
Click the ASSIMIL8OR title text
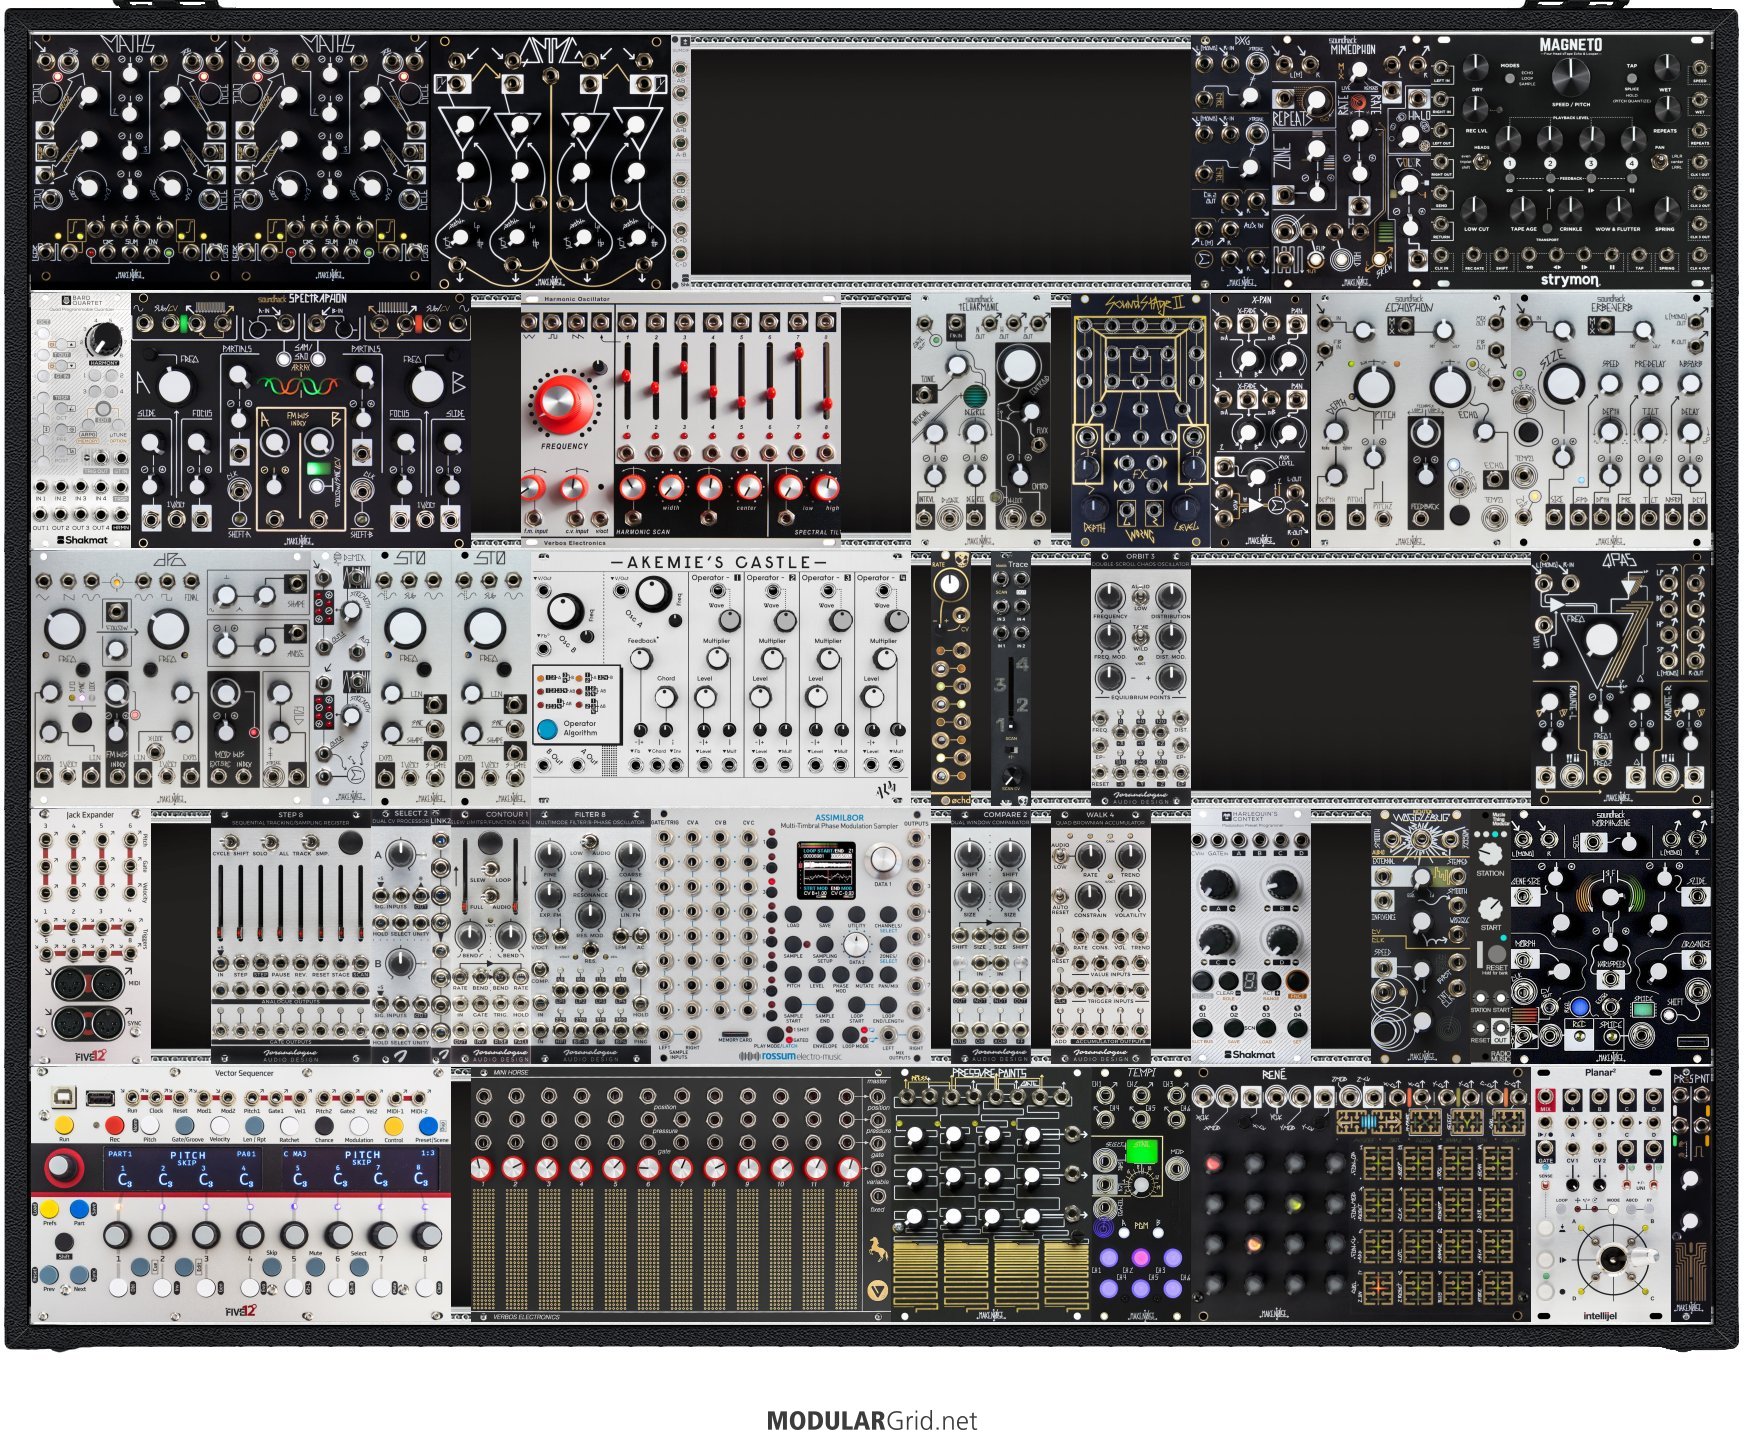click(x=839, y=818)
